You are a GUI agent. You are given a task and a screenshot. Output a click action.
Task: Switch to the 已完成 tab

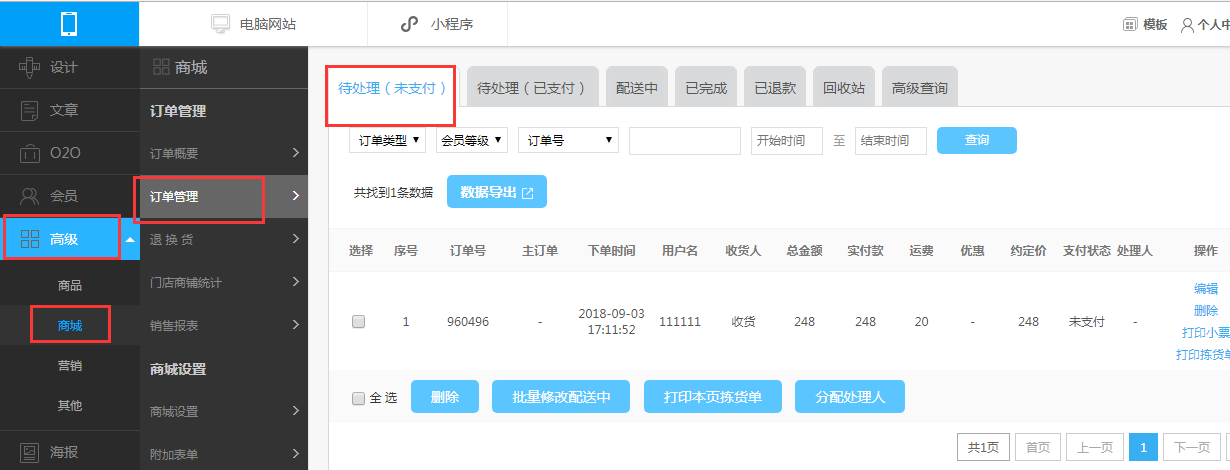tap(706, 88)
